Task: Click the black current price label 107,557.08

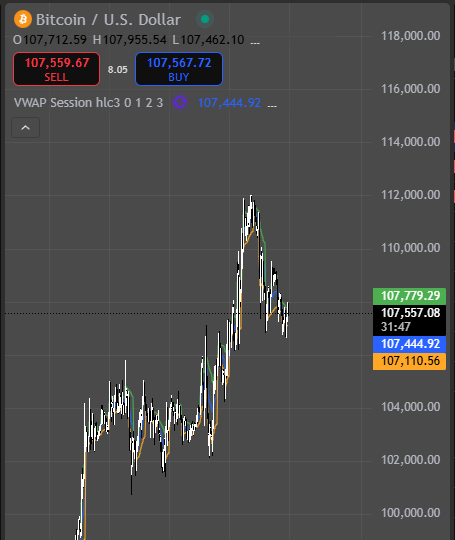Action: 411,313
